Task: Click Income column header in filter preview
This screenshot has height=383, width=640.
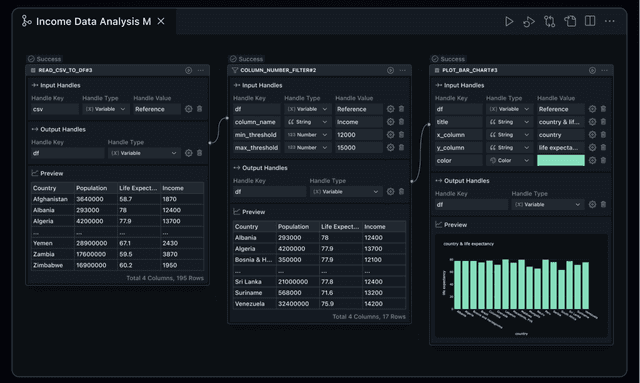Action: pyautogui.click(x=384, y=227)
